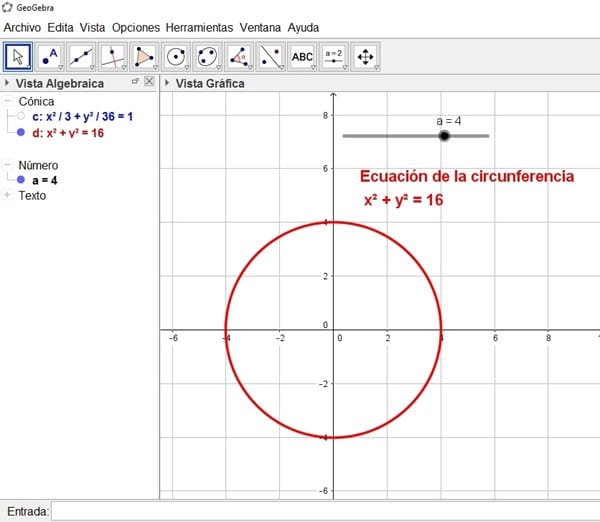This screenshot has width=600, height=522.
Task: Open the Opciones menu
Action: (x=135, y=27)
